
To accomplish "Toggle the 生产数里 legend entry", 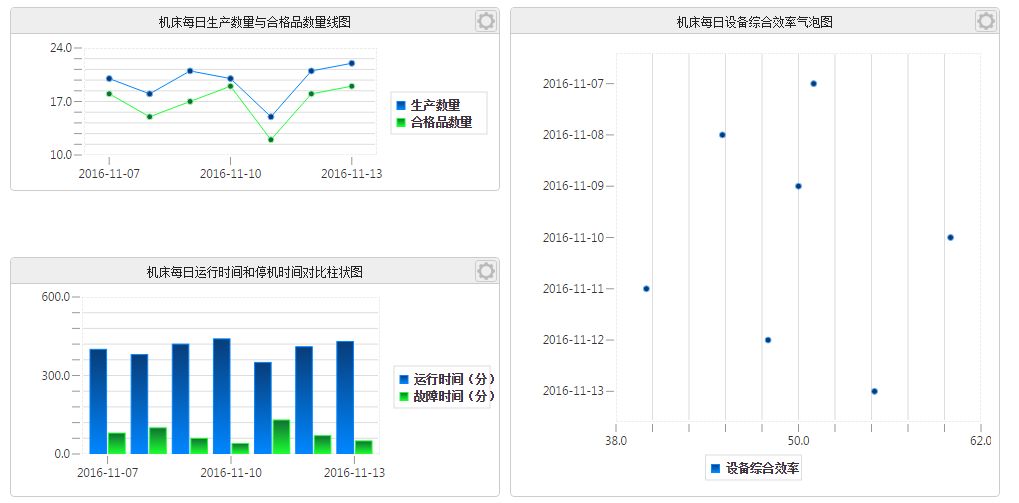I will 428,105.
